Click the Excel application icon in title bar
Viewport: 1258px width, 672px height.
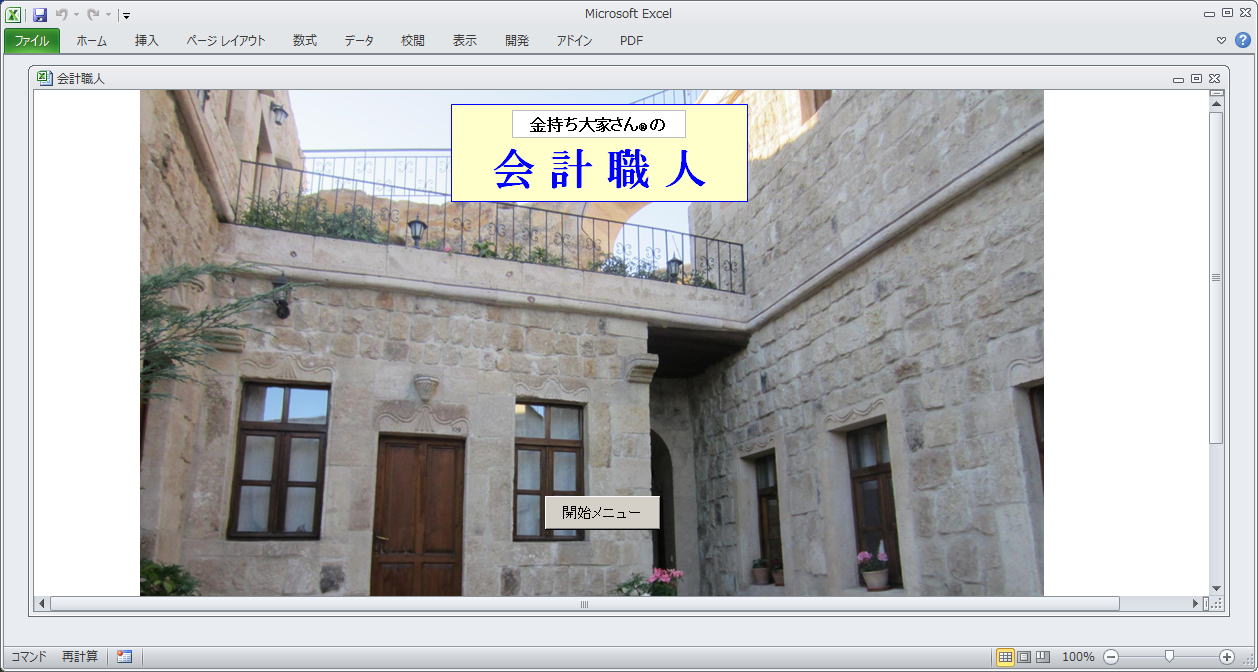[x=14, y=15]
